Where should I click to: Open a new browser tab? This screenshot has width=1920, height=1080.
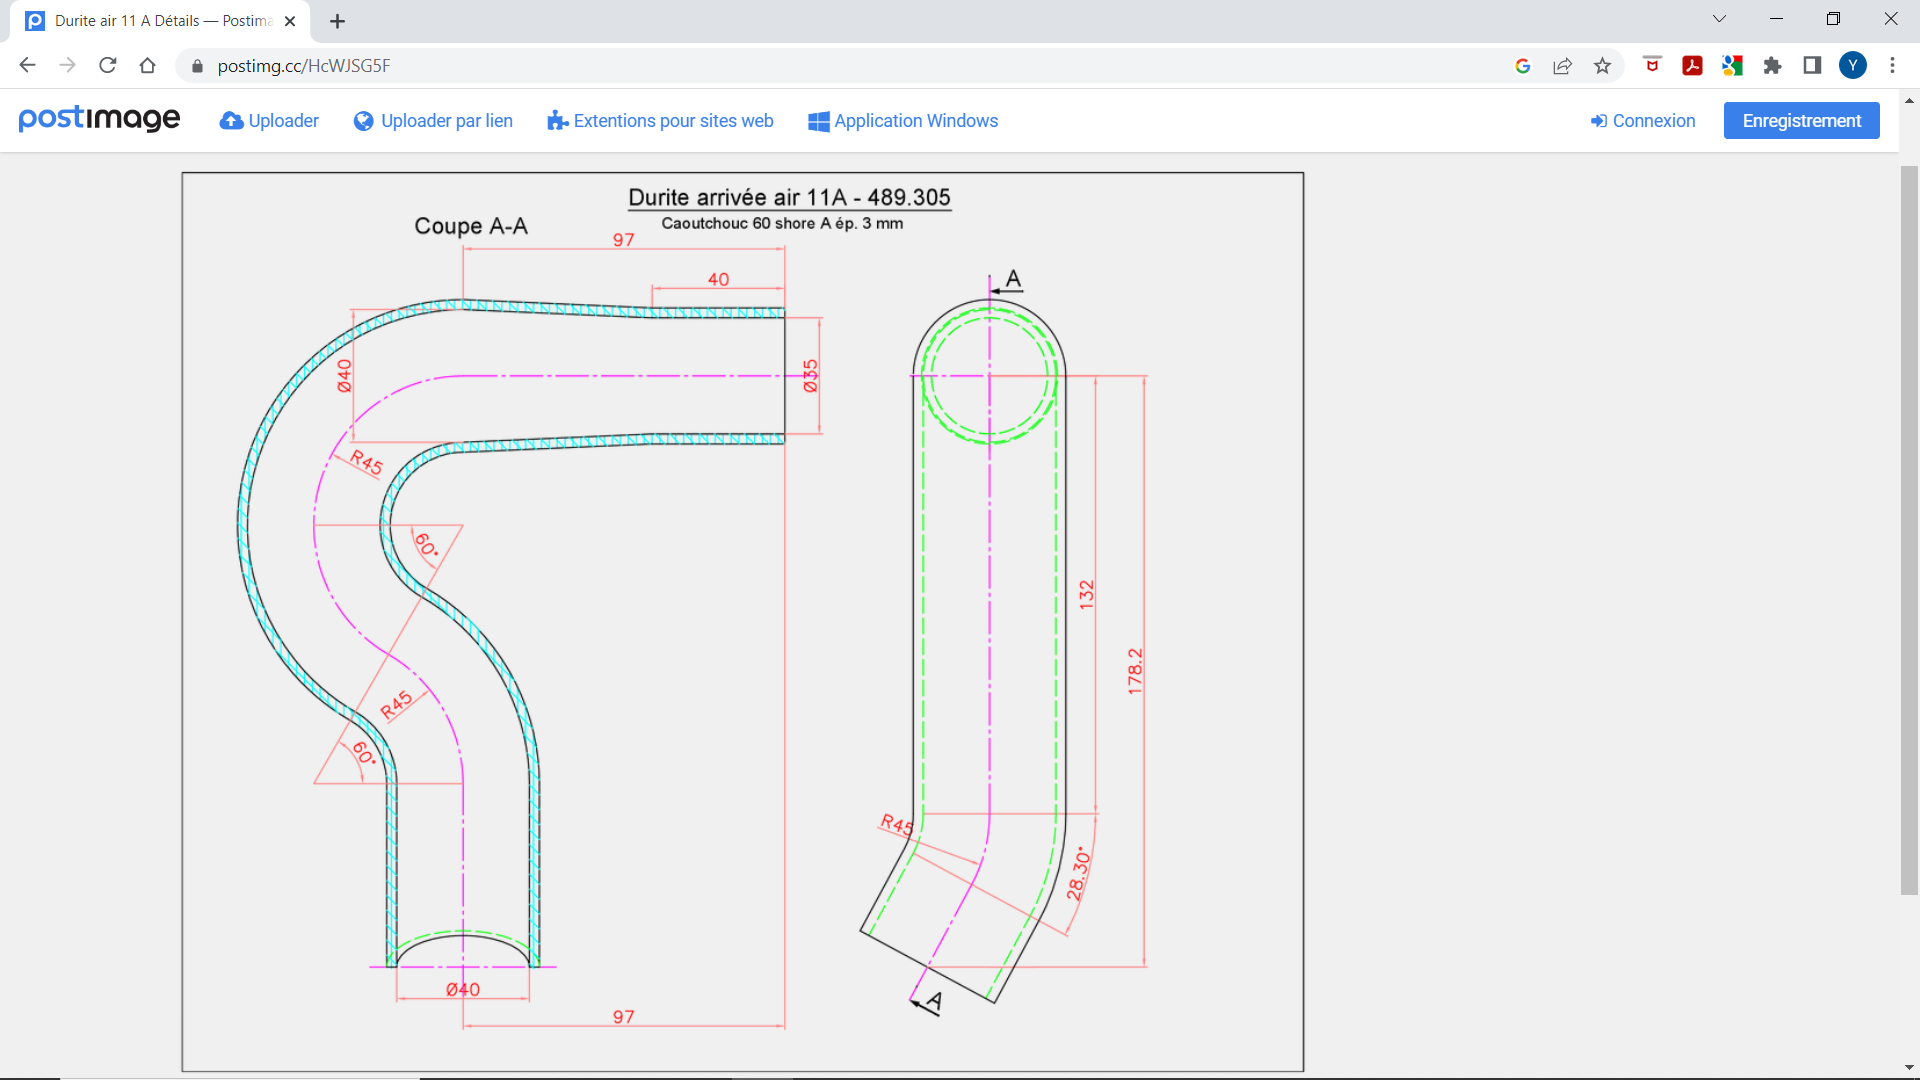(x=338, y=21)
